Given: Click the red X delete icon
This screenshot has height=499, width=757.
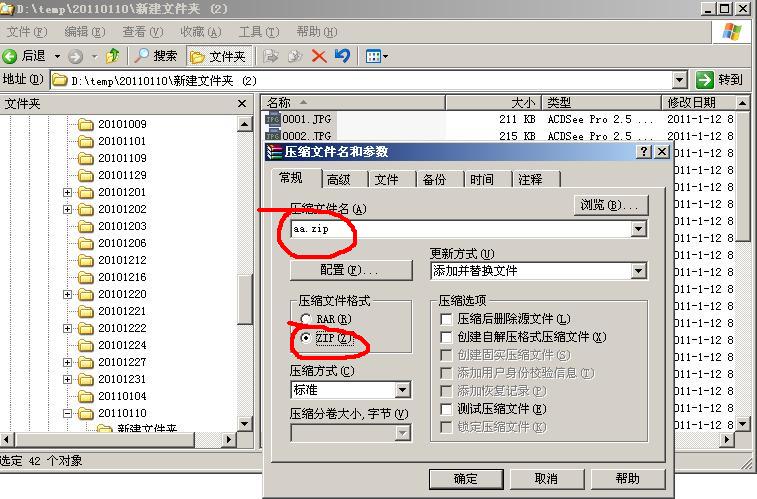Looking at the screenshot, I should pyautogui.click(x=319, y=56).
